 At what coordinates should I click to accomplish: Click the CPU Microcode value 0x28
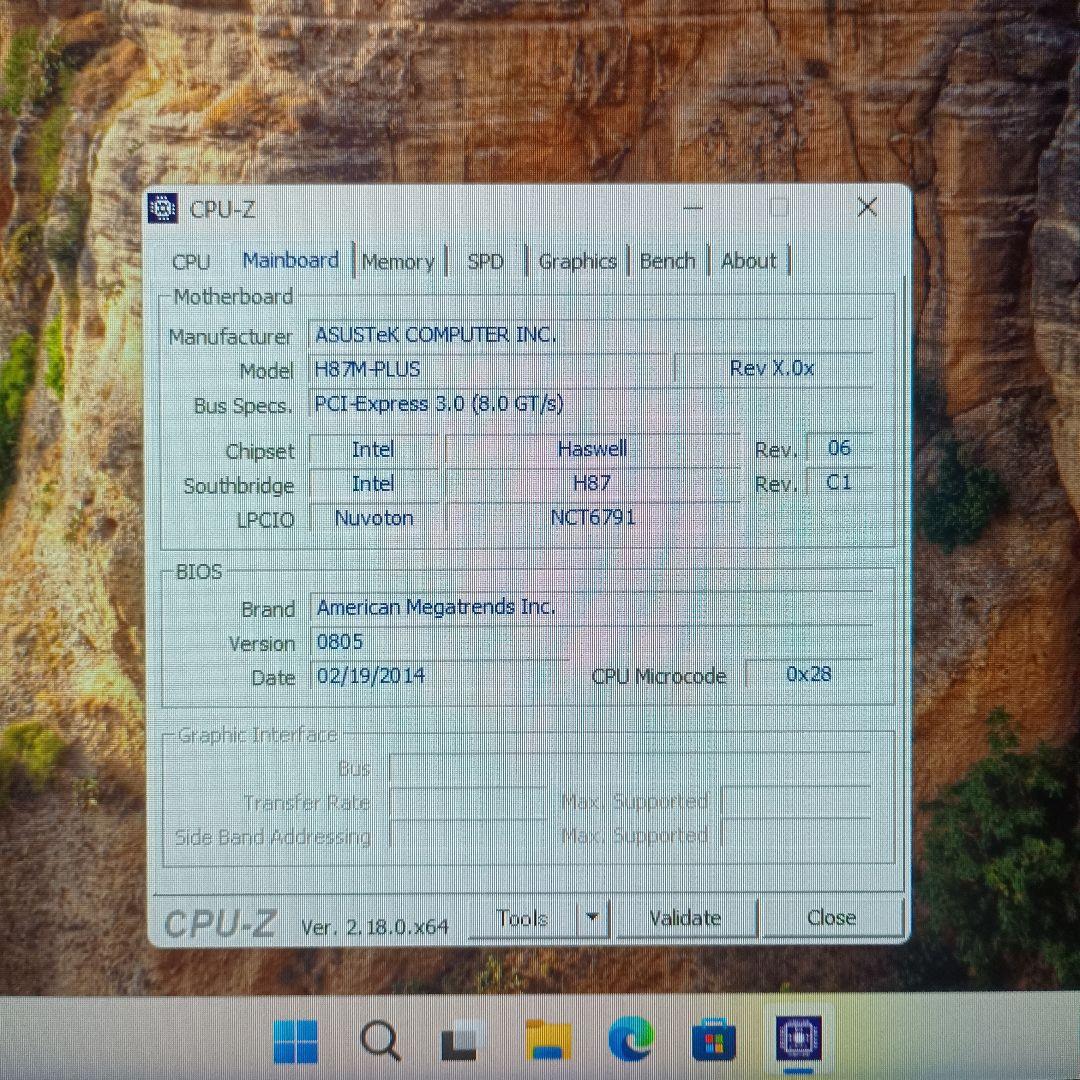tap(809, 674)
